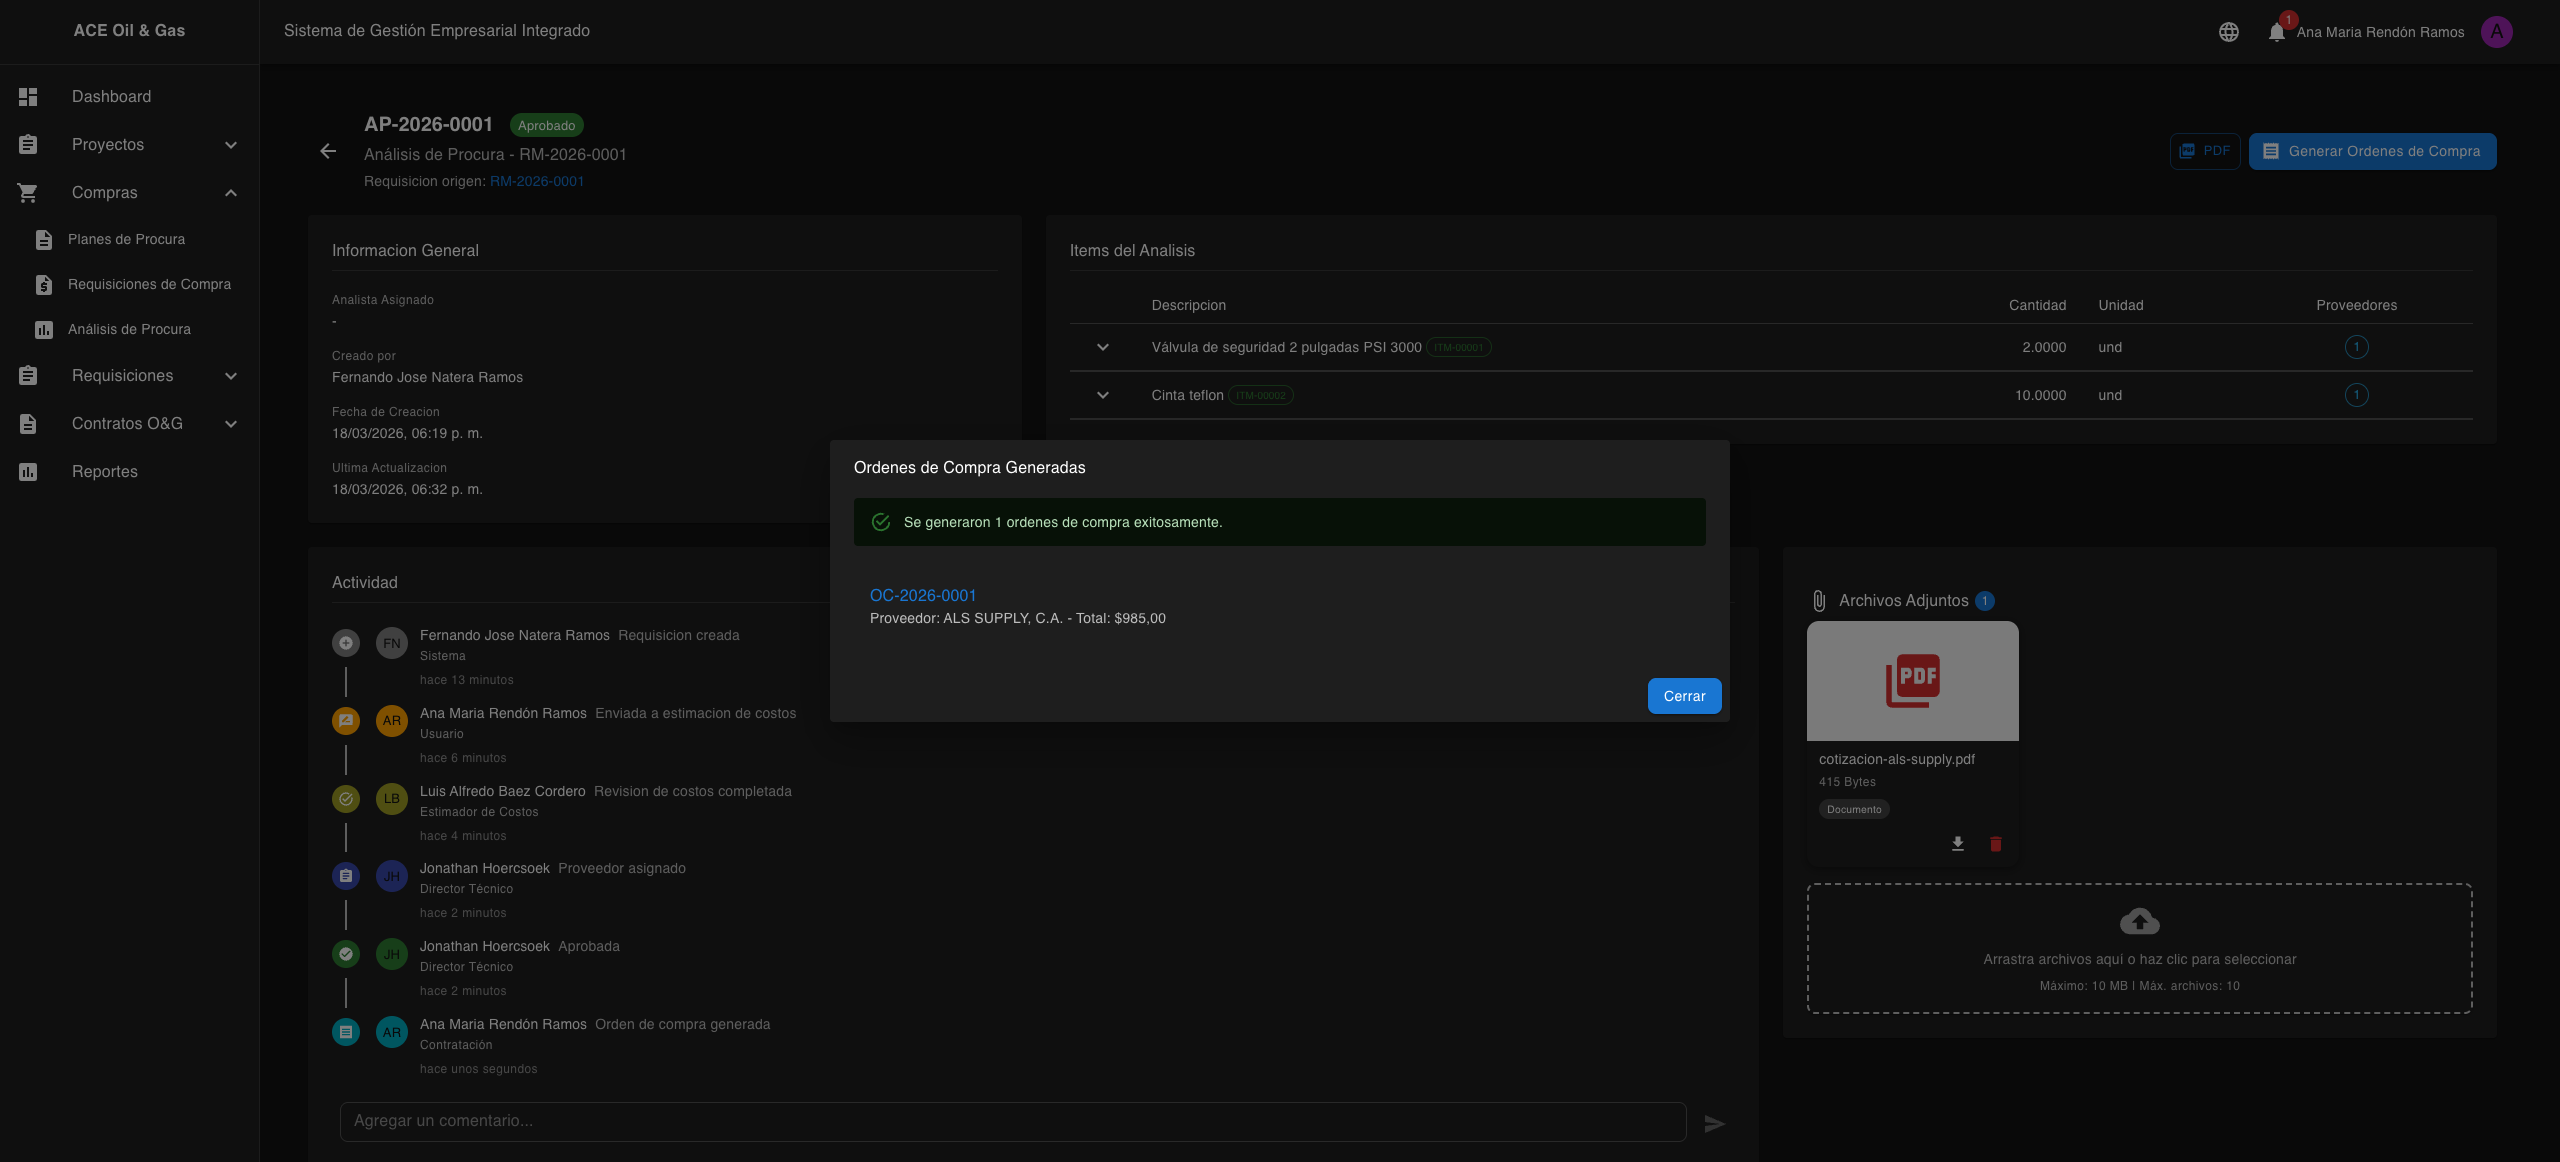
Task: Expand Válvula de seguridad item row
Action: [1102, 347]
